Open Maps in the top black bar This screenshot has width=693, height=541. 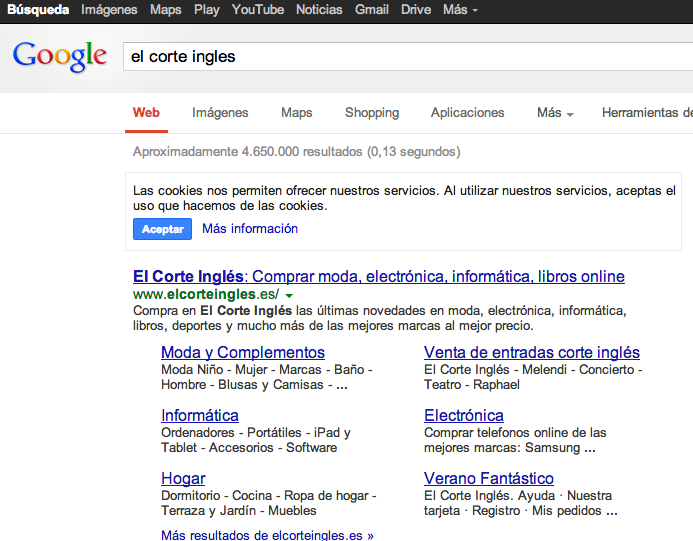pyautogui.click(x=165, y=10)
